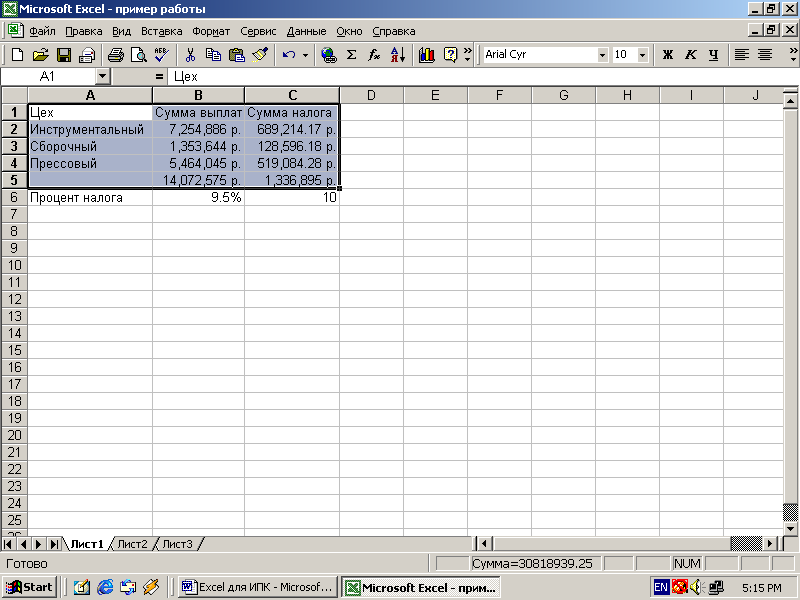The height and width of the screenshot is (600, 800).
Task: Insert hyperlink with globe icon
Action: [328, 55]
